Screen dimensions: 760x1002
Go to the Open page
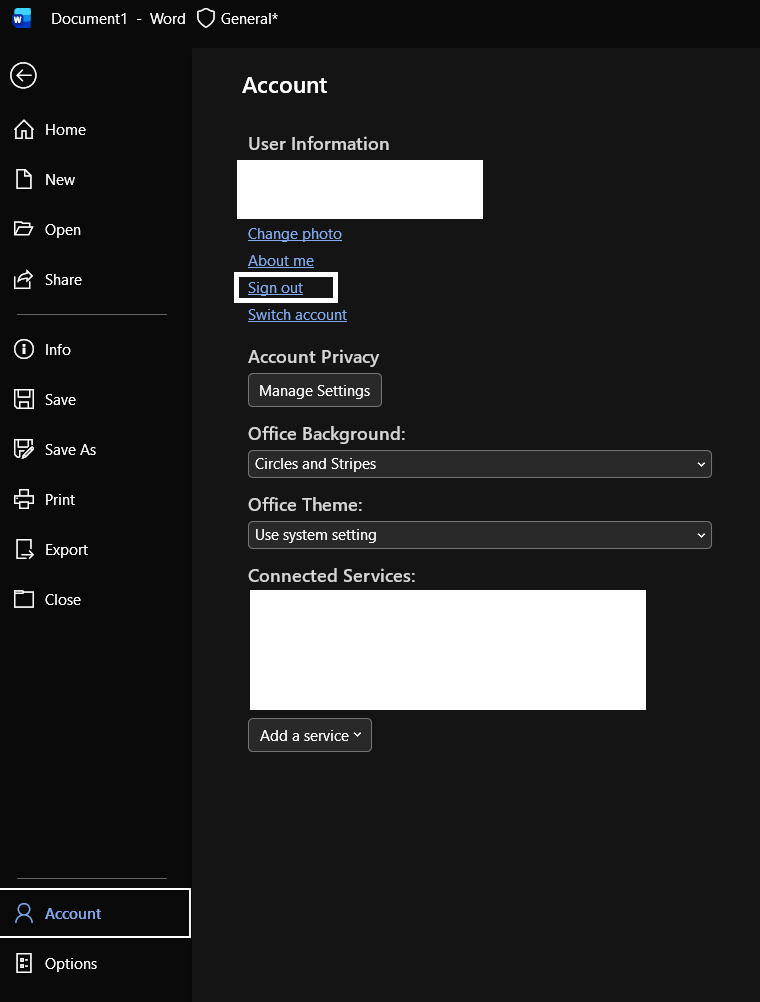click(x=95, y=229)
